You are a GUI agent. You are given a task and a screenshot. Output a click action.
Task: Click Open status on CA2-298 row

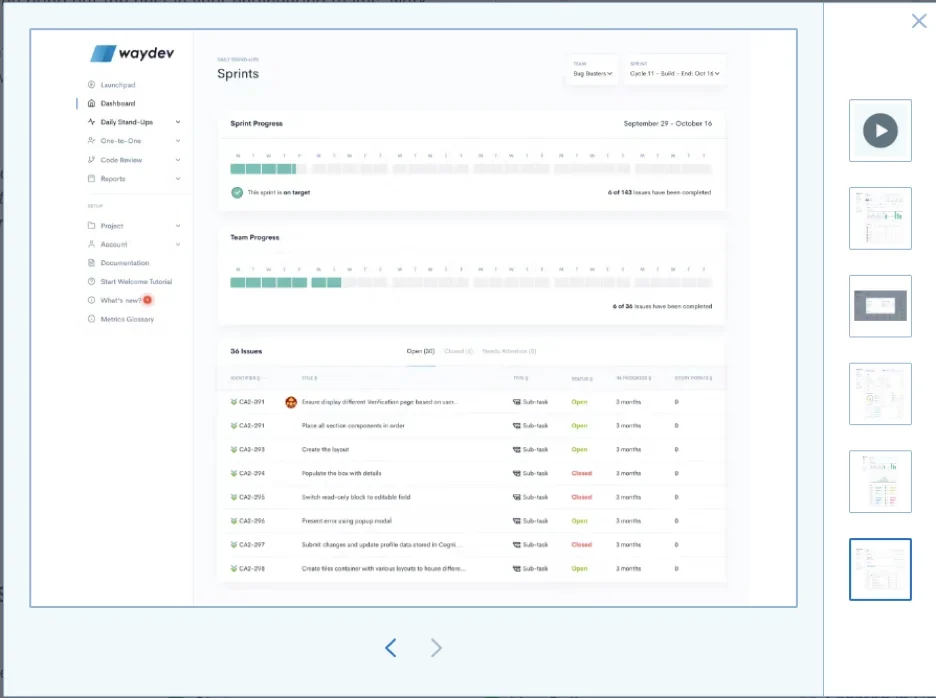pyautogui.click(x=579, y=568)
